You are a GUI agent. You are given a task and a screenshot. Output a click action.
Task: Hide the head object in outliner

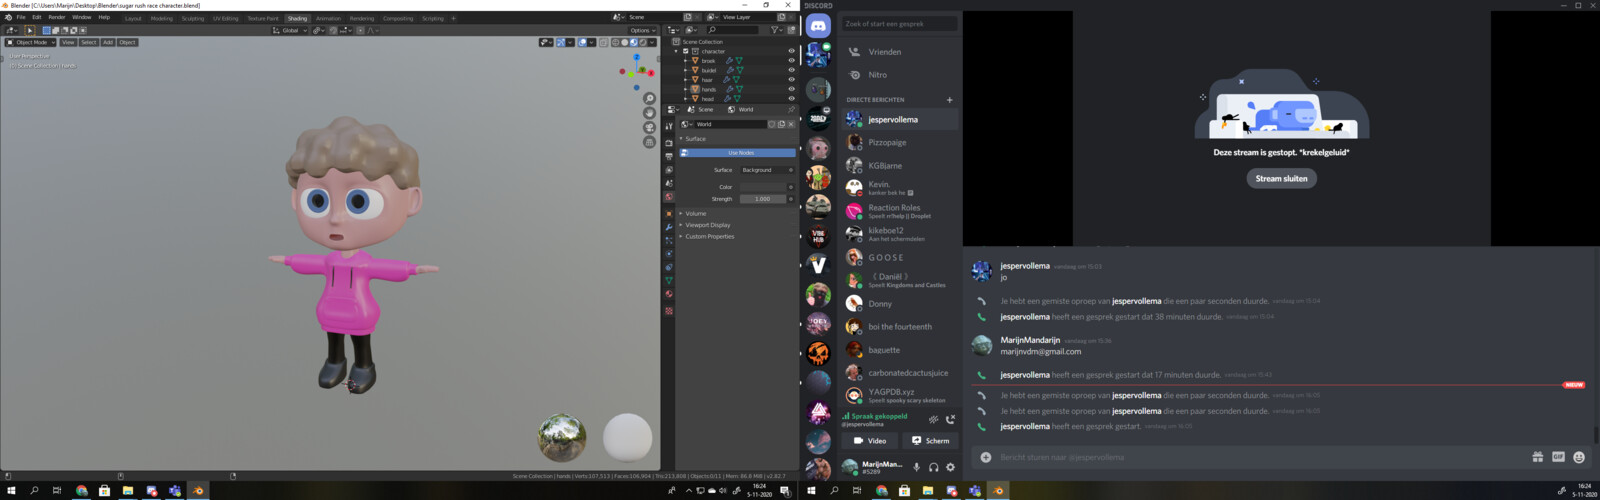[791, 99]
